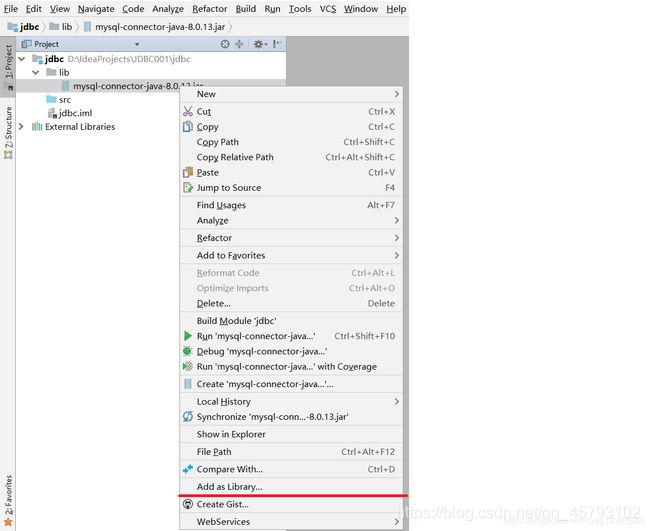Click Run with Coverage icon
This screenshot has height=531, width=650.
point(188,366)
